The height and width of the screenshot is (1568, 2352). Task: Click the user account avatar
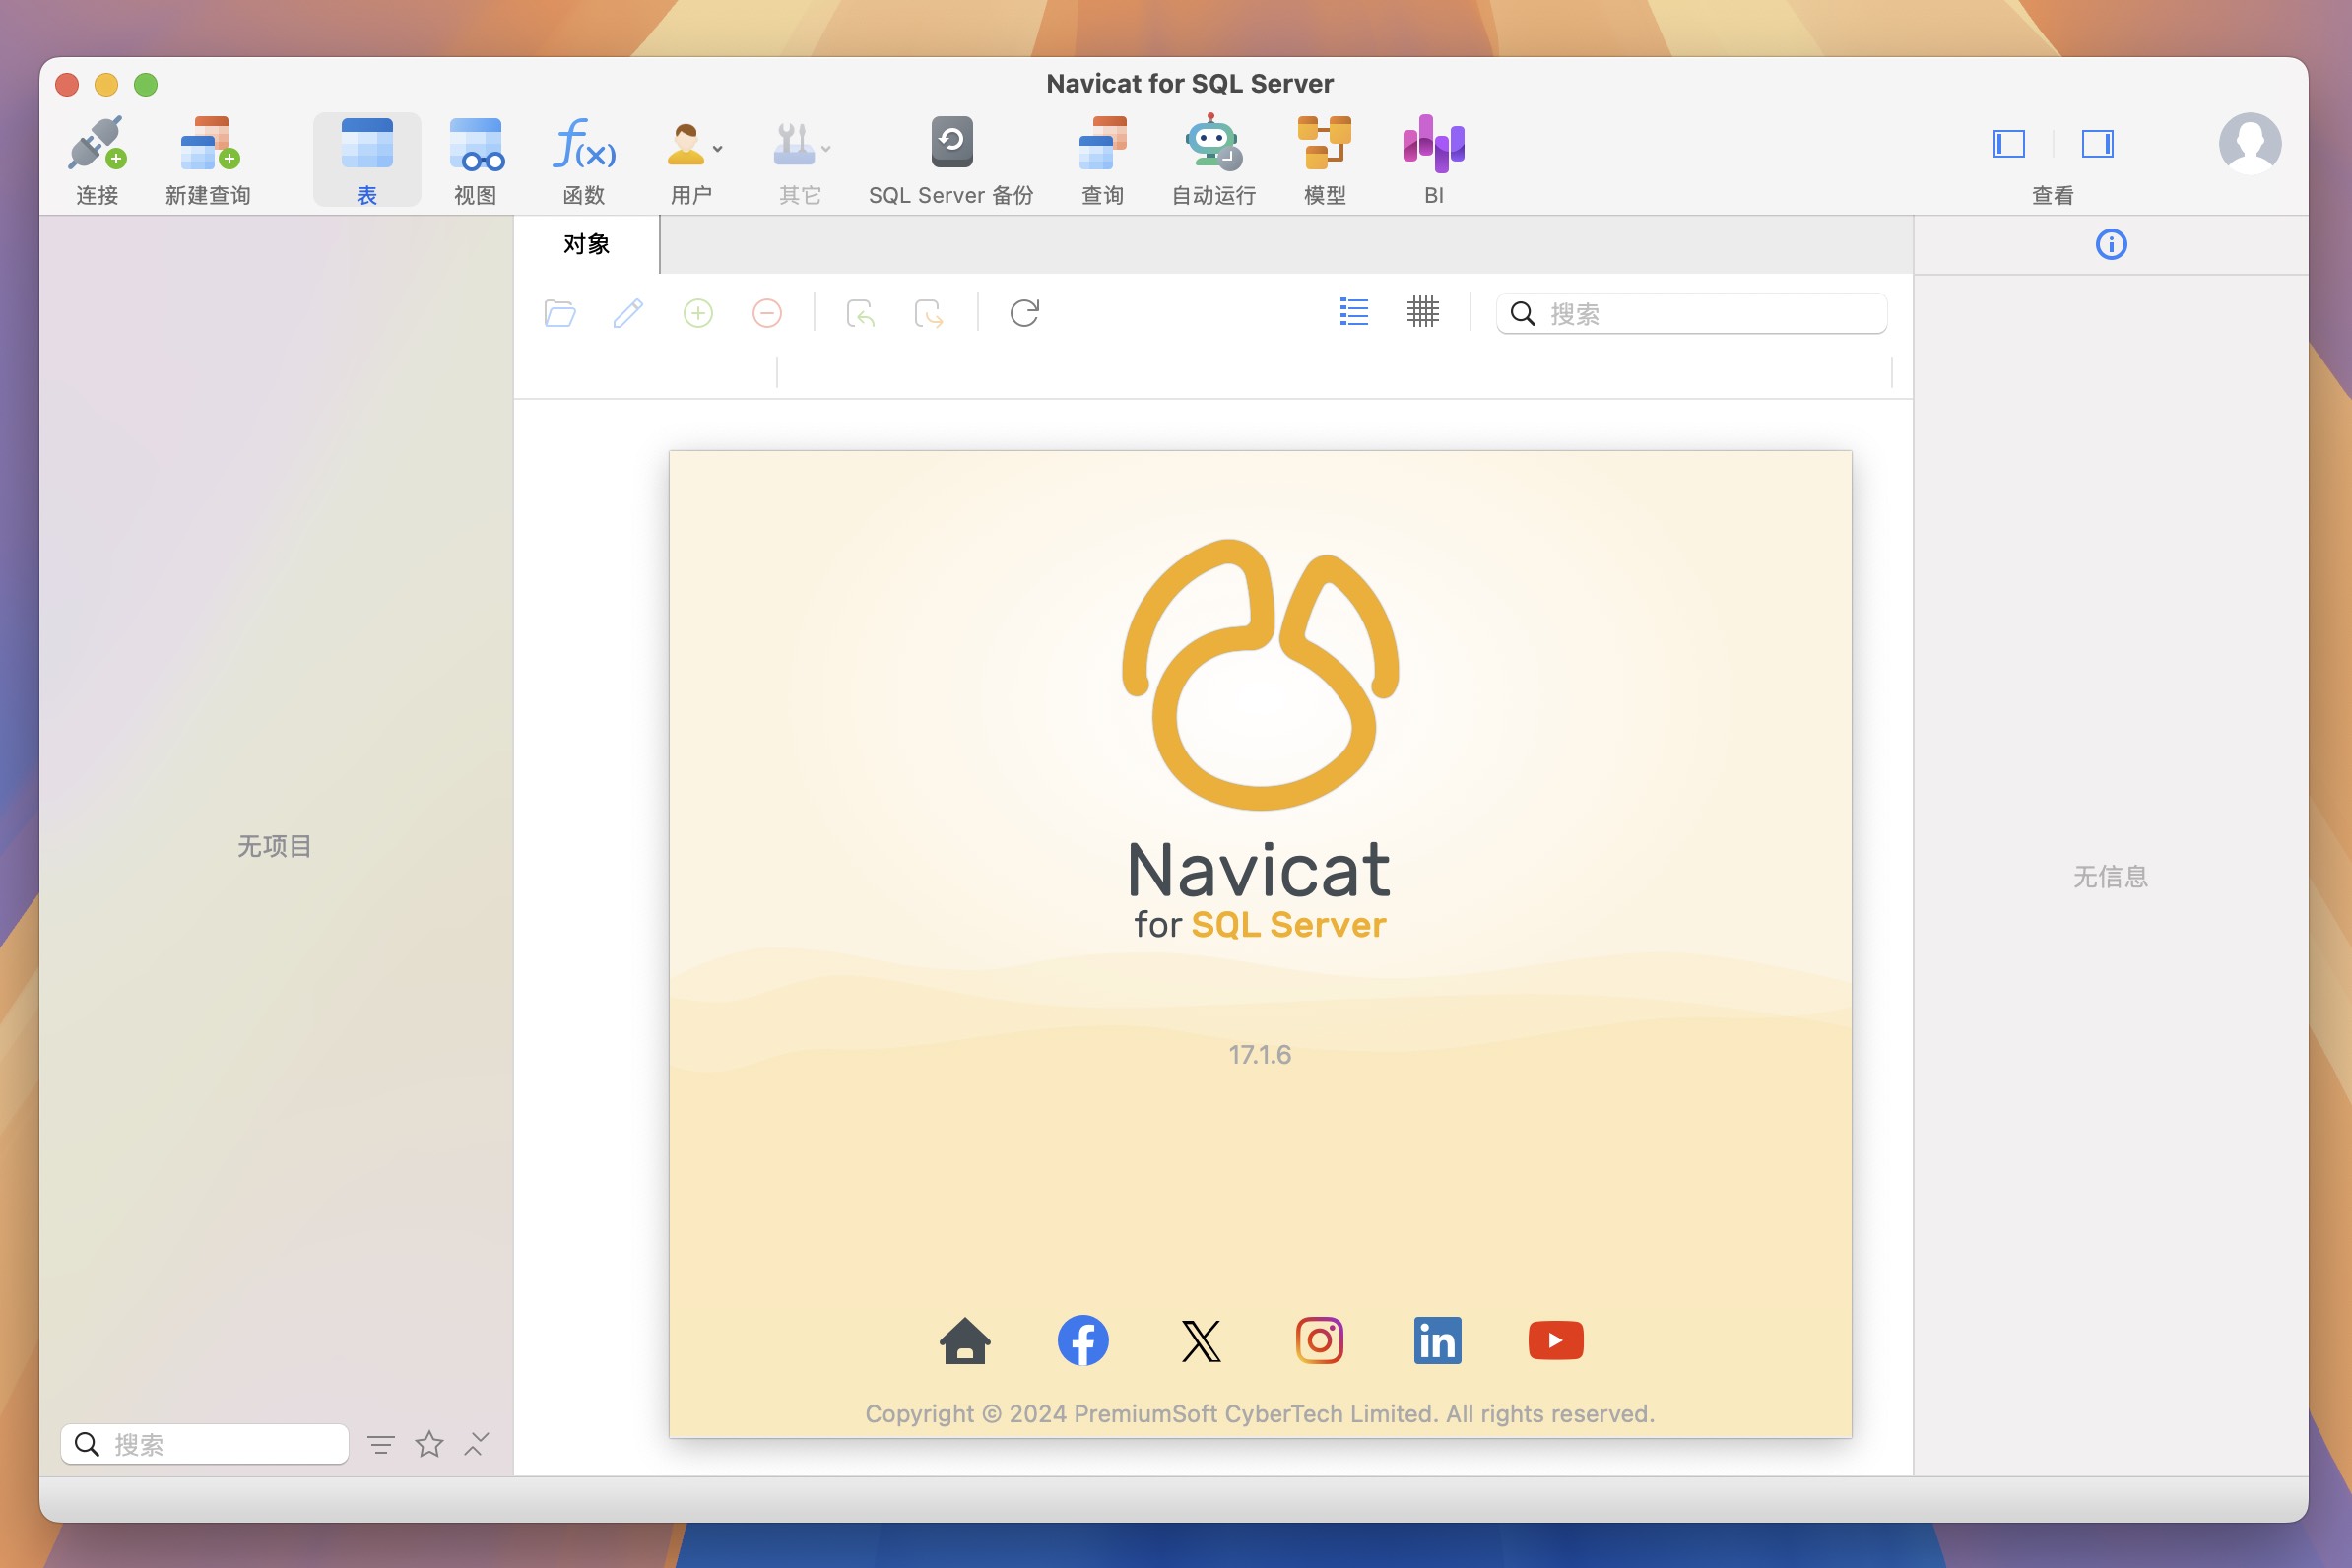click(x=2250, y=143)
